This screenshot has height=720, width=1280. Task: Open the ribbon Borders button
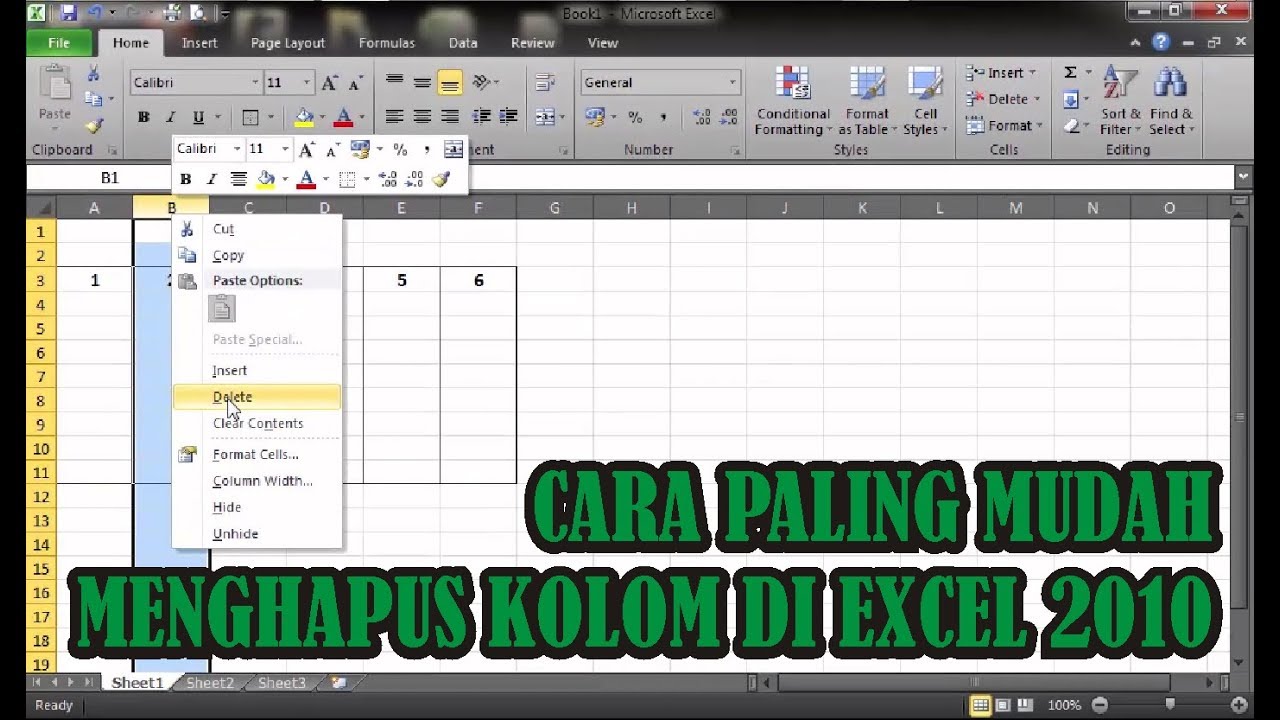251,117
